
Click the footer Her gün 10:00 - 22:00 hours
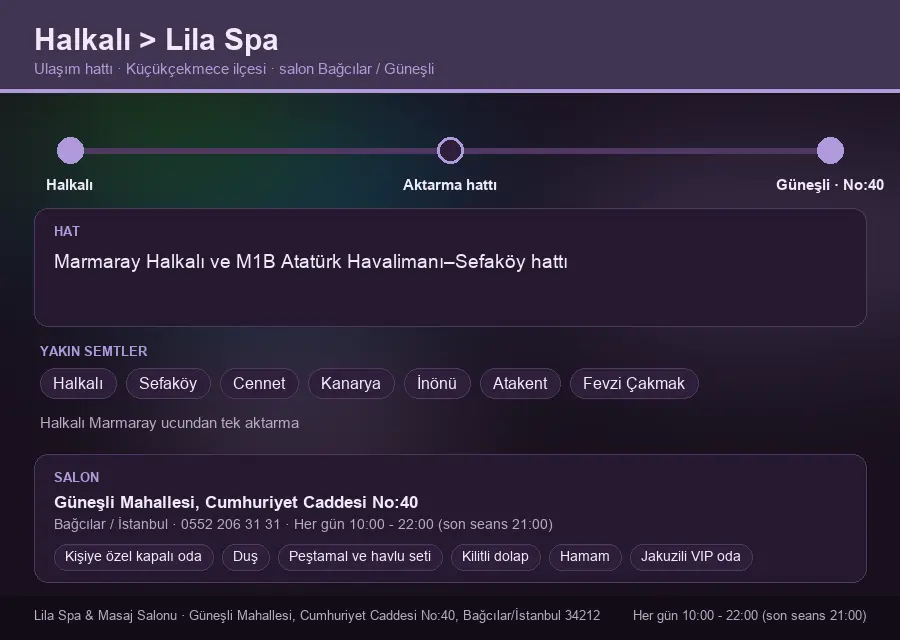tap(750, 615)
